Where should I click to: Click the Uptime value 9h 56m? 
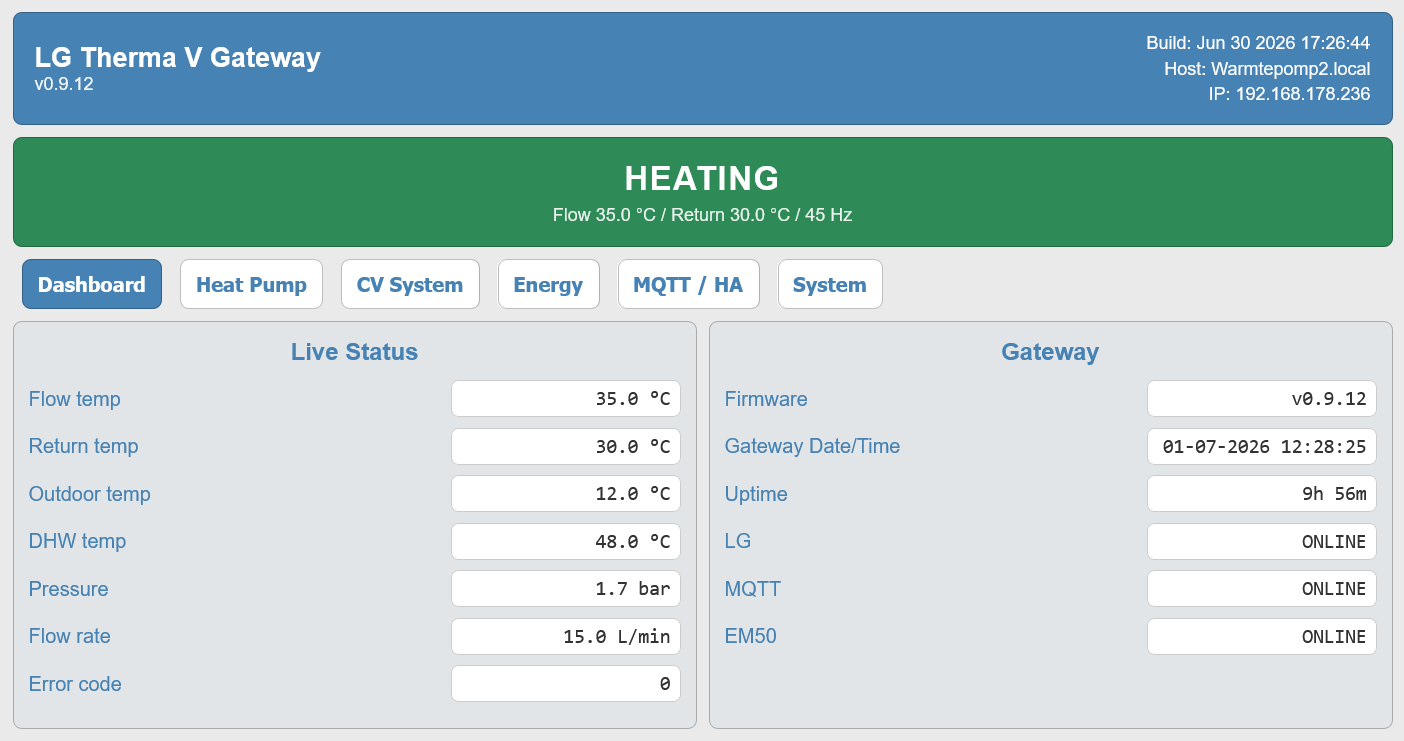[1262, 493]
